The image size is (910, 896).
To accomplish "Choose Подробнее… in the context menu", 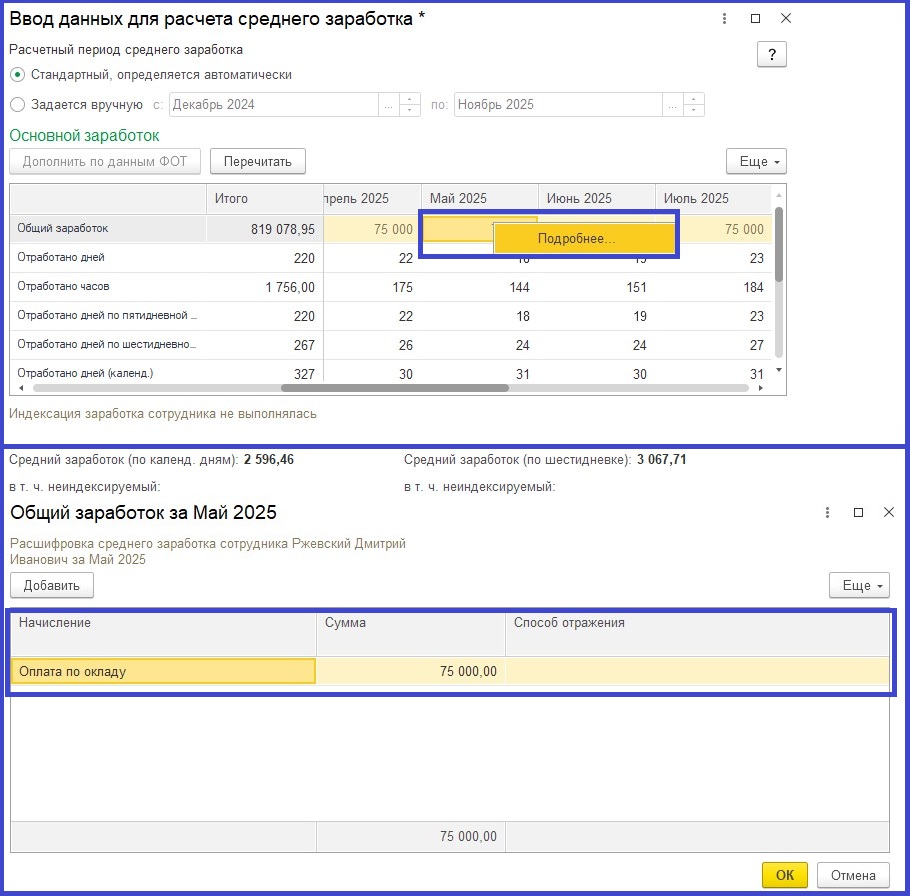I will coord(576,239).
